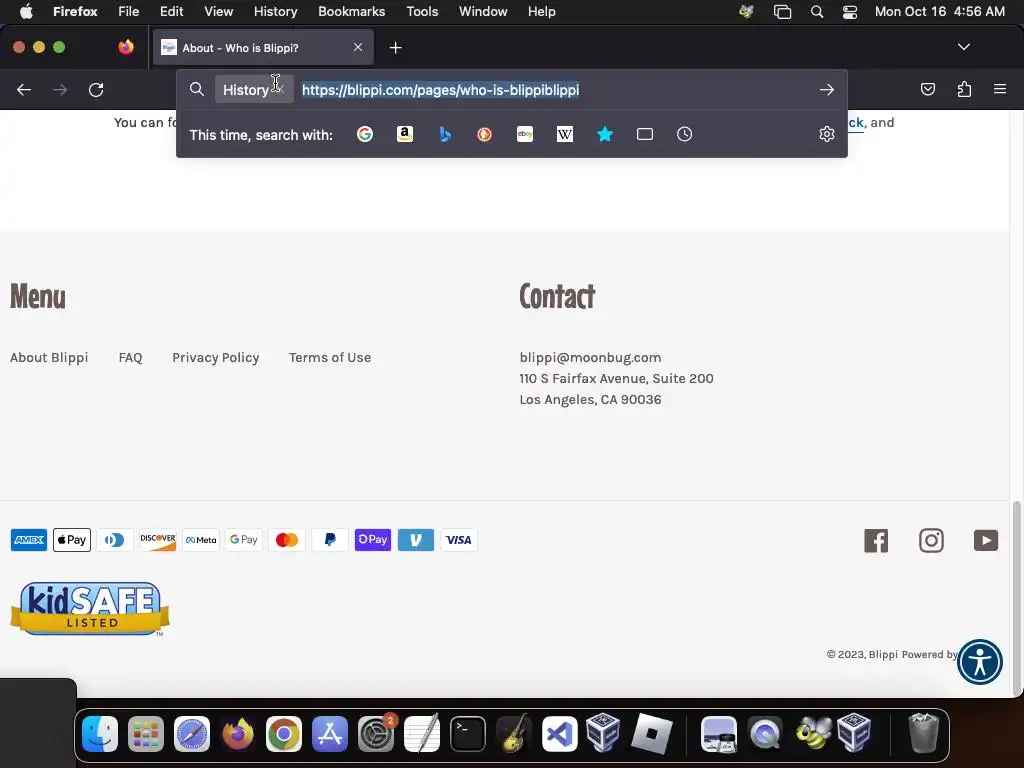Open the History menu in menu bar
Image resolution: width=1024 pixels, height=768 pixels.
point(275,12)
